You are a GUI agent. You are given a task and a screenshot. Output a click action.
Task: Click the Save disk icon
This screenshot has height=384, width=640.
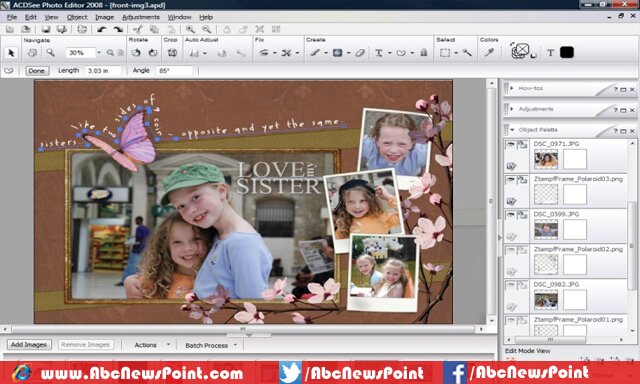coord(46,29)
